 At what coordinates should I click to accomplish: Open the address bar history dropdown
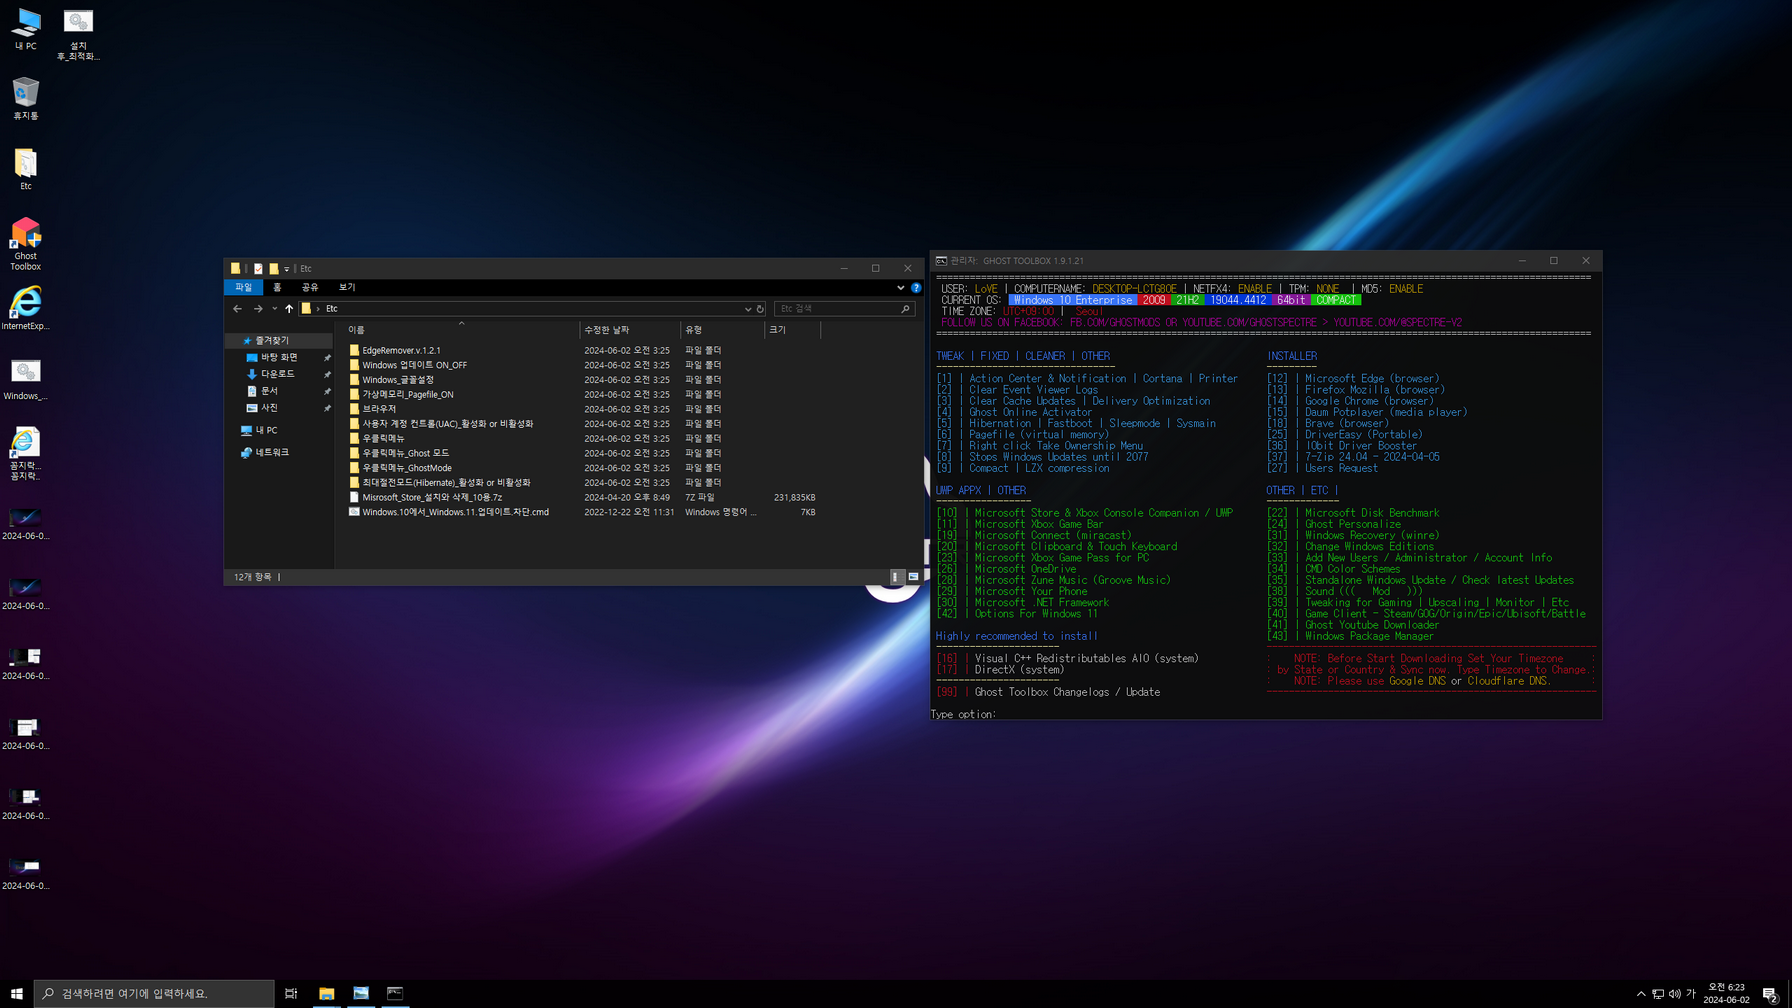tap(747, 309)
